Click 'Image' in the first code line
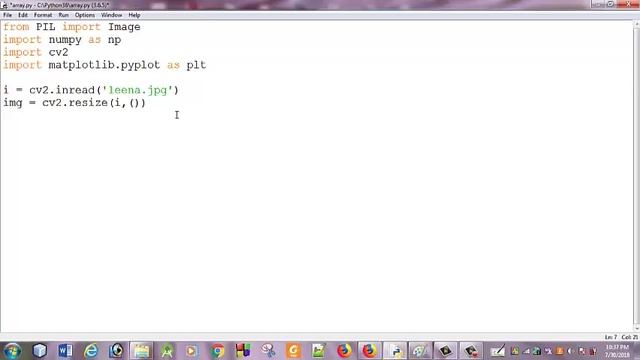The image size is (640, 360). click(x=124, y=27)
